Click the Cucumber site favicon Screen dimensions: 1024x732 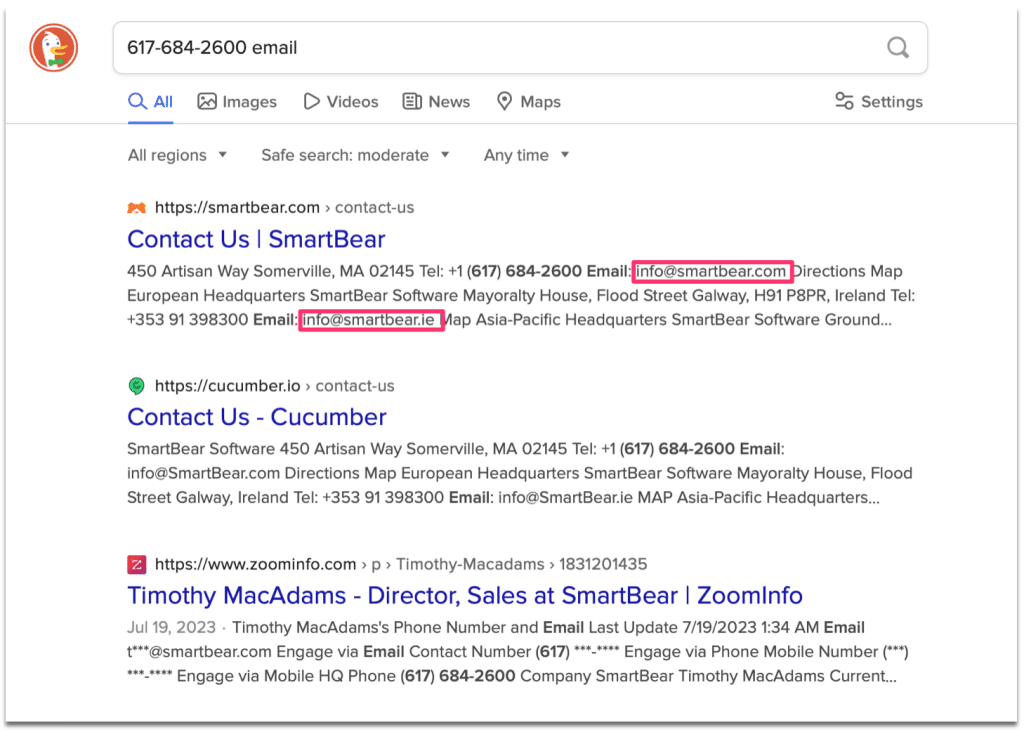pyautogui.click(x=136, y=385)
